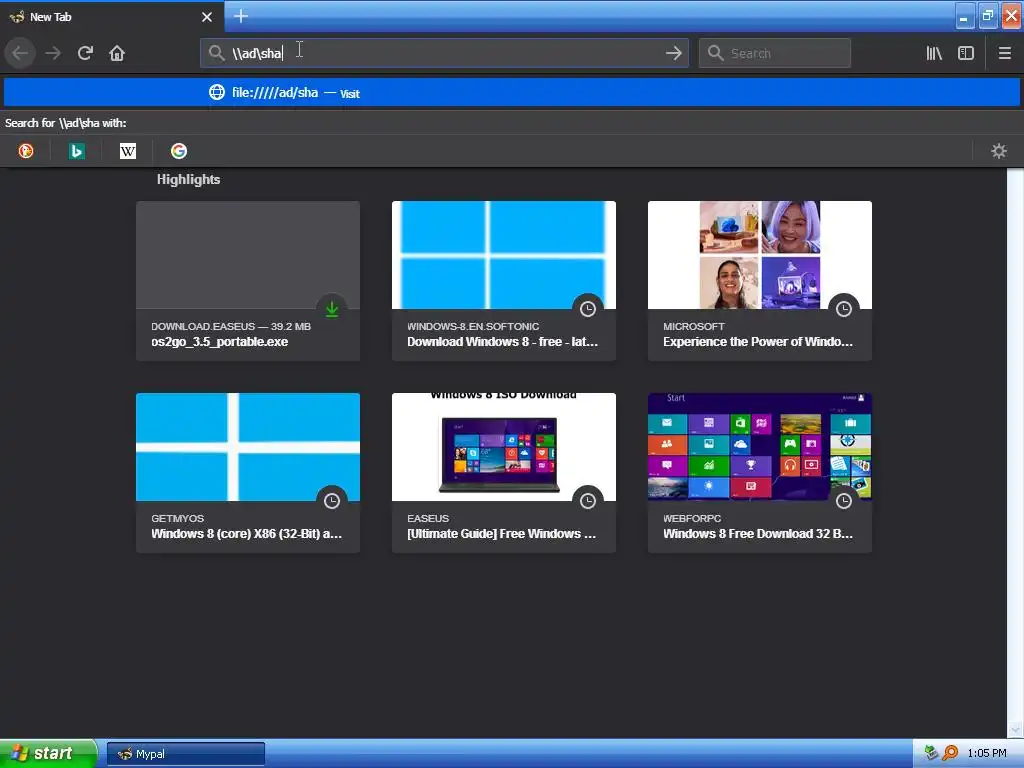Click history clock icon on WEBFORPC card

[x=844, y=501]
